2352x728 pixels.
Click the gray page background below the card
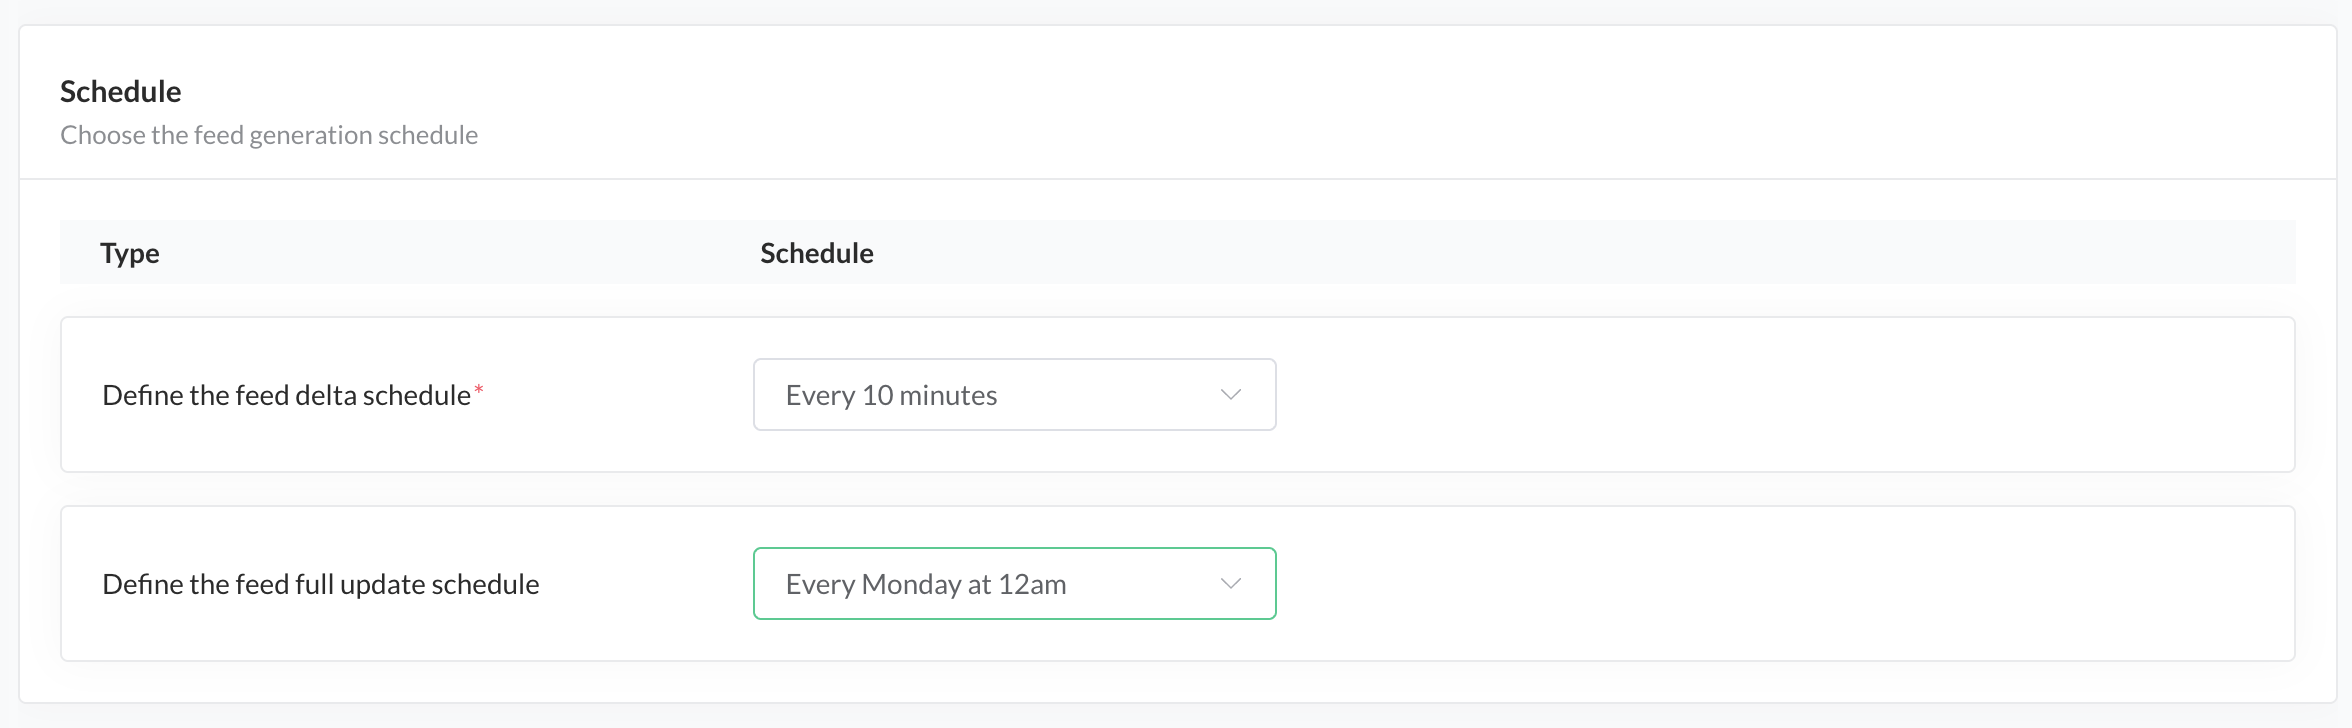point(1176,716)
